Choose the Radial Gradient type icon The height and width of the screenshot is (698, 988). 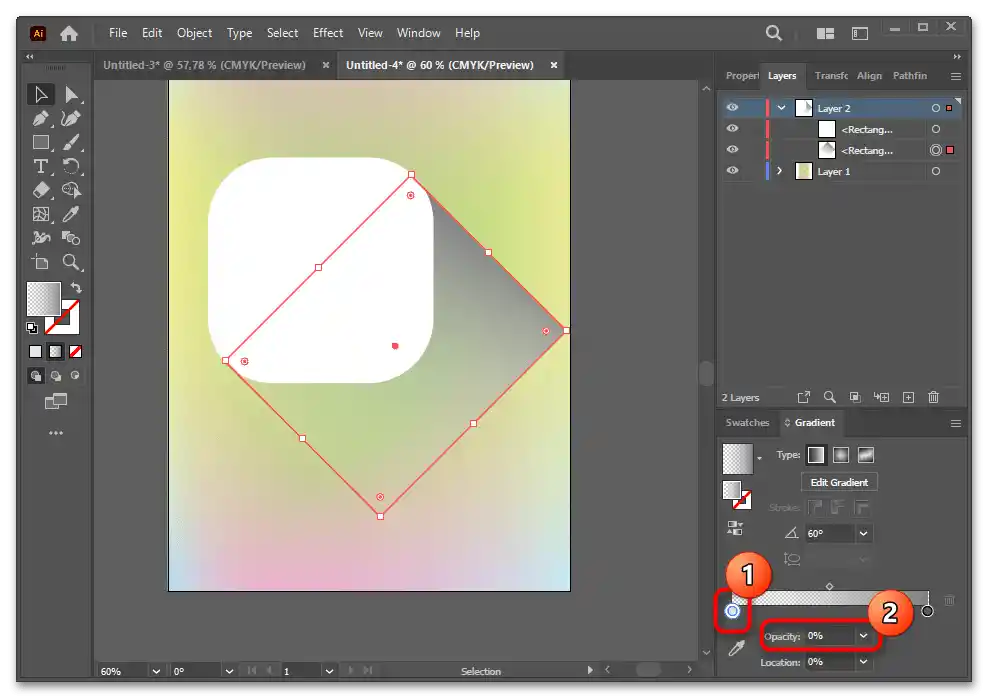pos(841,455)
